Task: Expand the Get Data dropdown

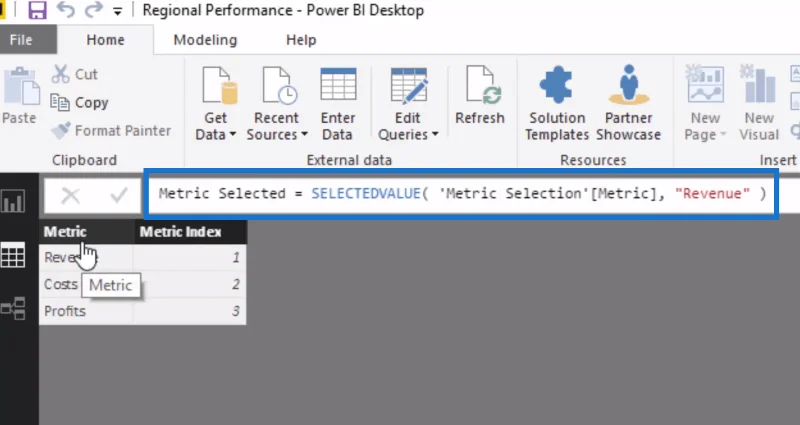Action: point(216,104)
